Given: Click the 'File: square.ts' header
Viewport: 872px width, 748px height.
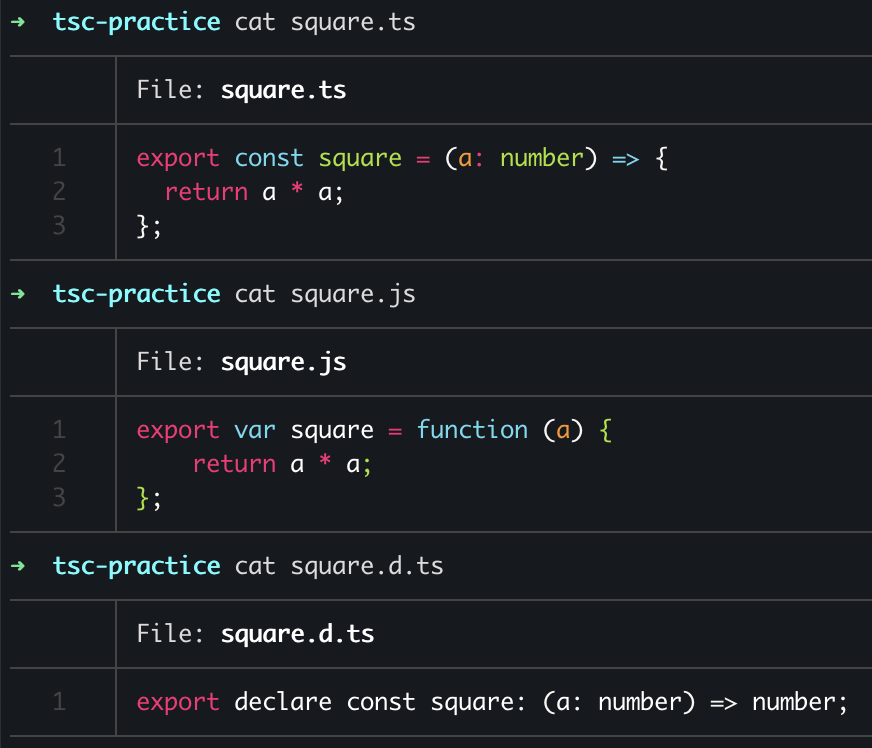Looking at the screenshot, I should click(241, 90).
